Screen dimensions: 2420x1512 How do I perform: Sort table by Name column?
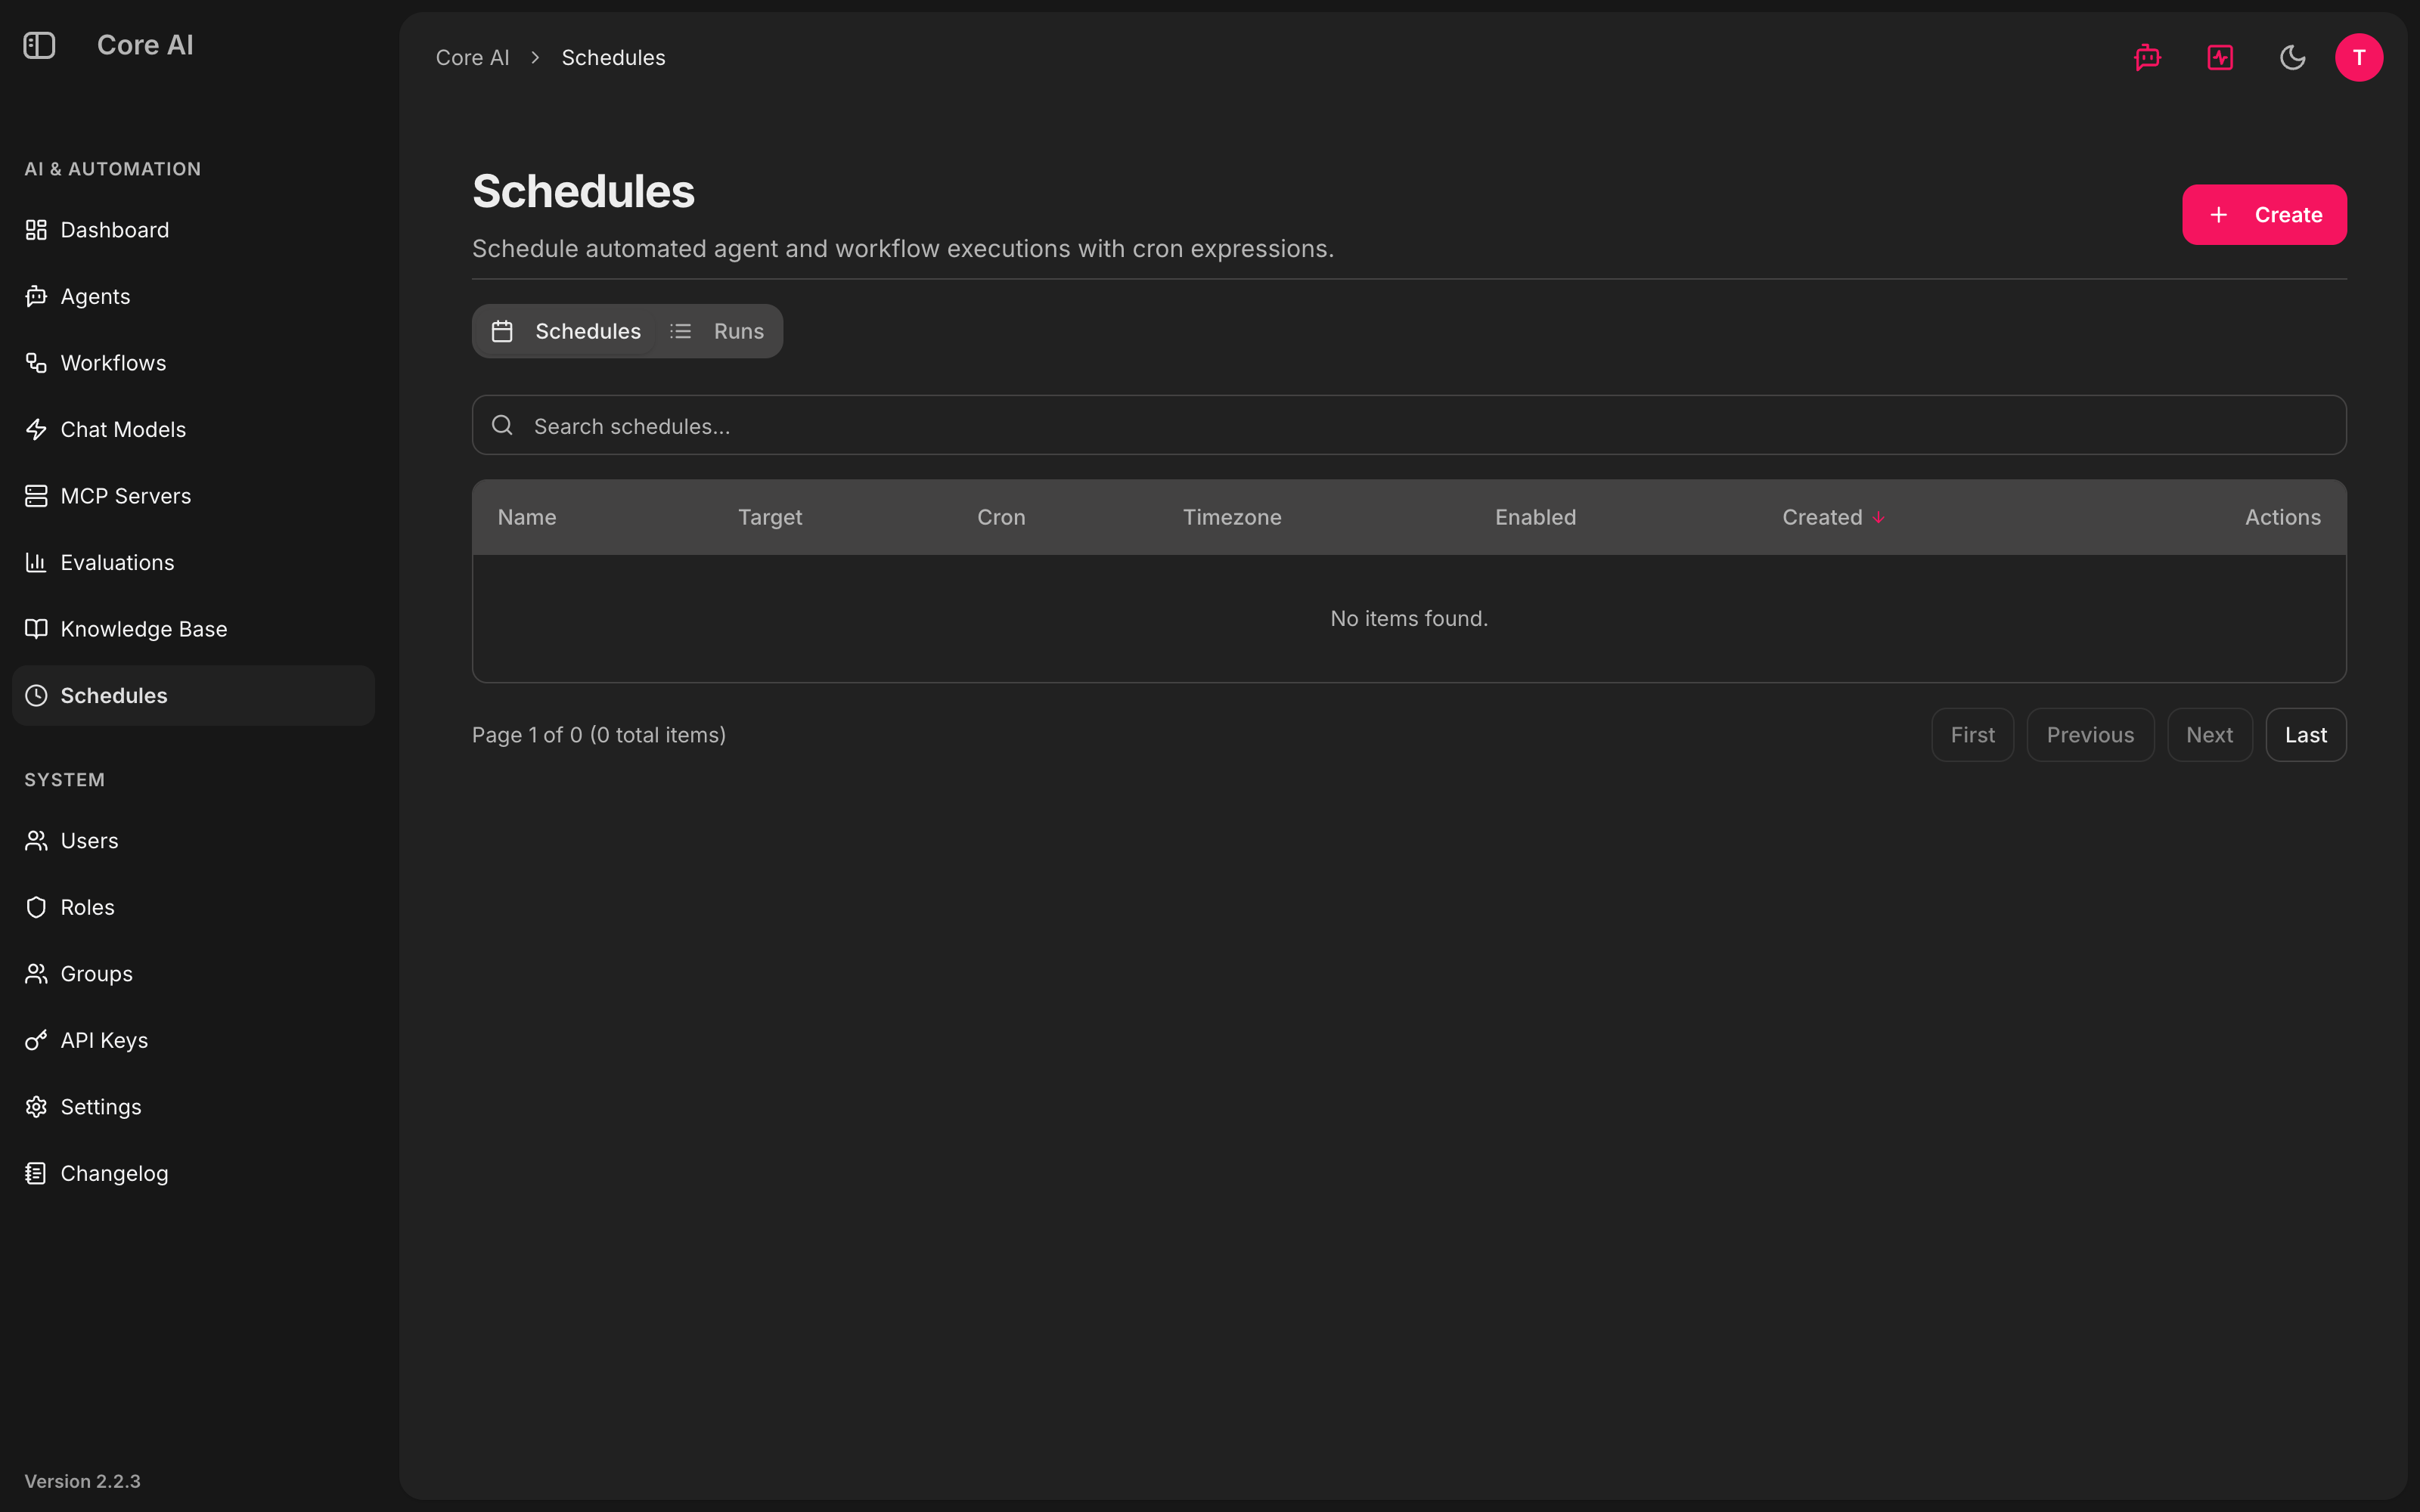pos(527,517)
